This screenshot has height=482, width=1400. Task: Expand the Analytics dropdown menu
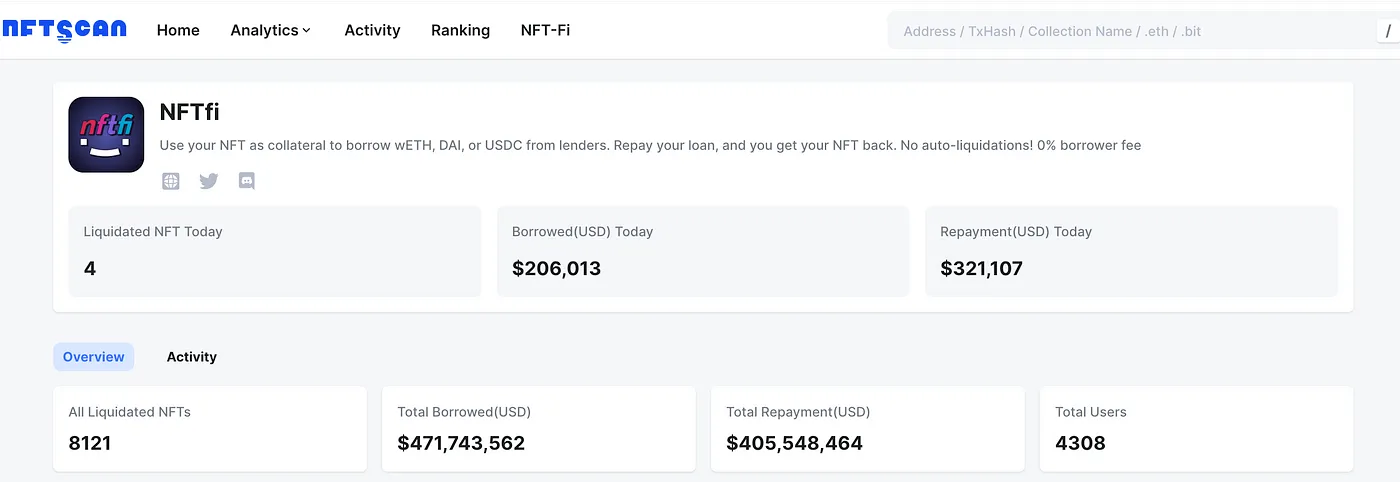coord(271,30)
